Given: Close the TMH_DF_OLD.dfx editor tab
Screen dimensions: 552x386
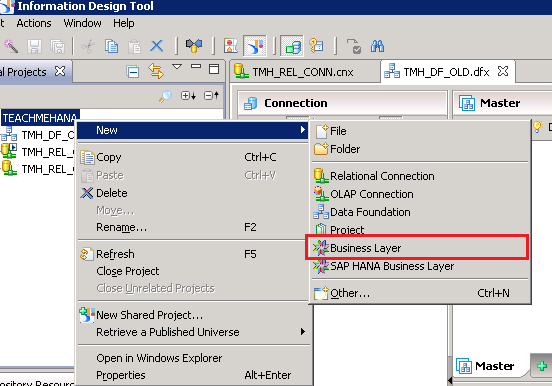Looking at the screenshot, I should pos(503,71).
